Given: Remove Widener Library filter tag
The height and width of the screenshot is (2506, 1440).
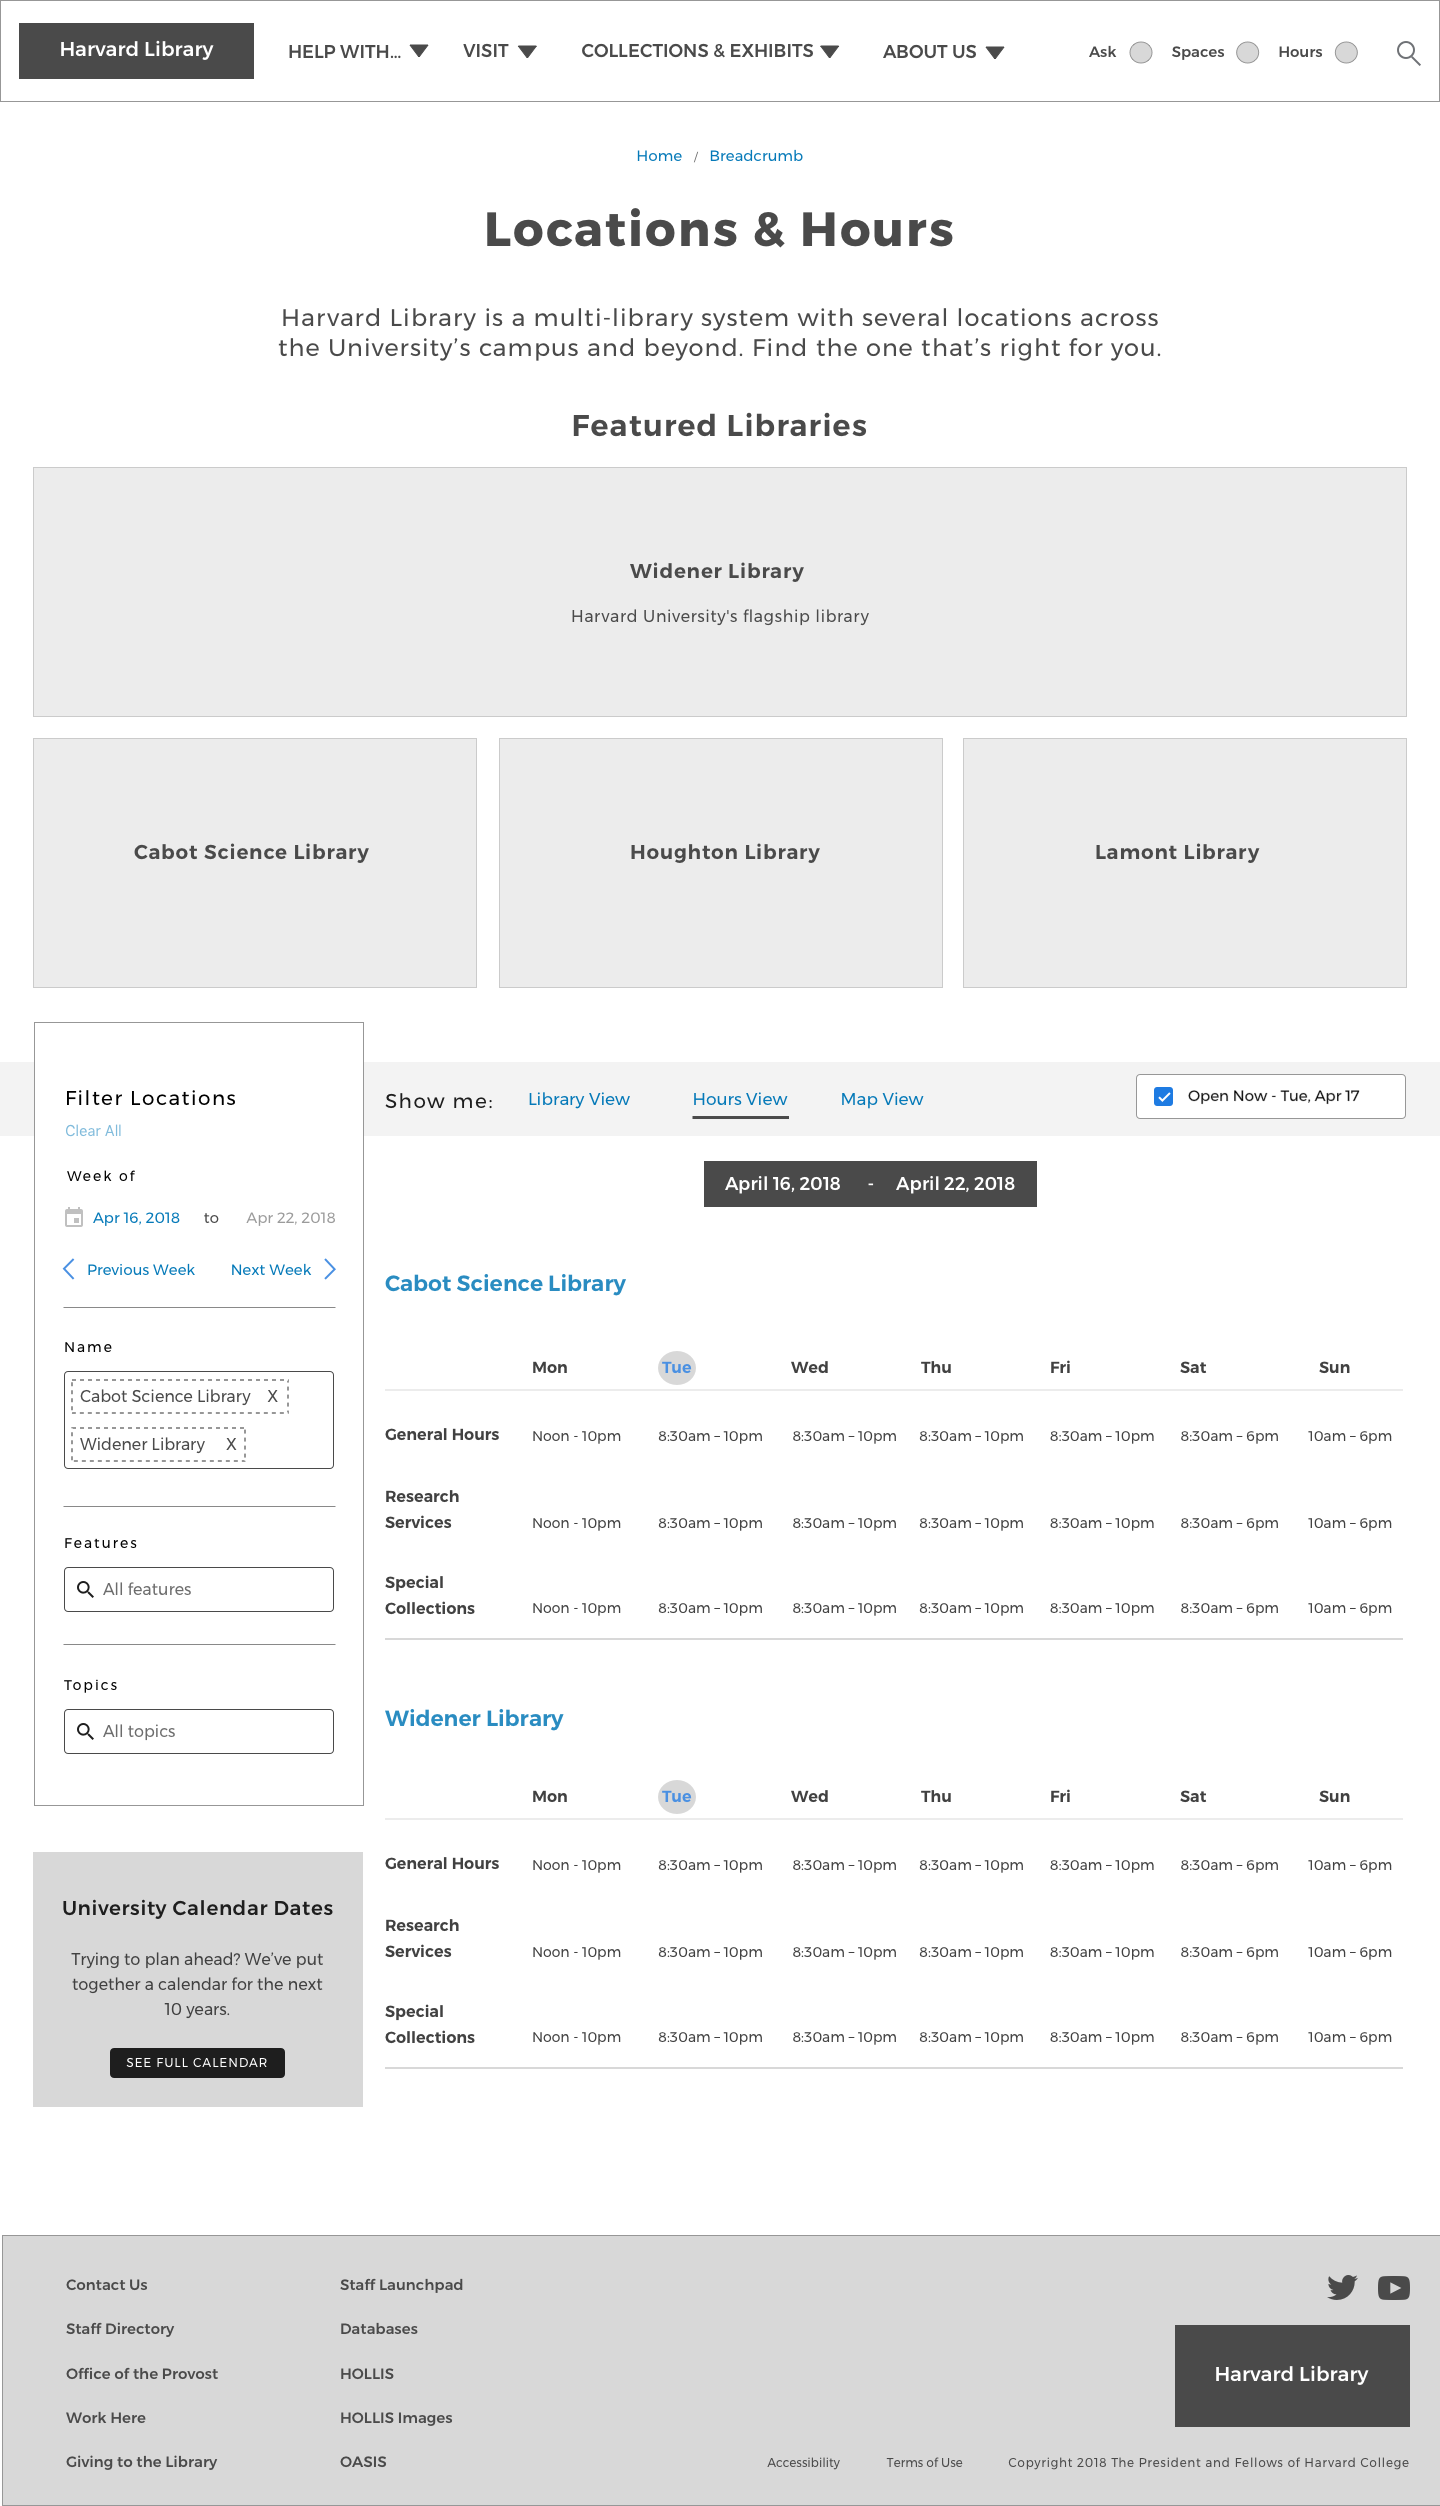Looking at the screenshot, I should pos(231,1444).
